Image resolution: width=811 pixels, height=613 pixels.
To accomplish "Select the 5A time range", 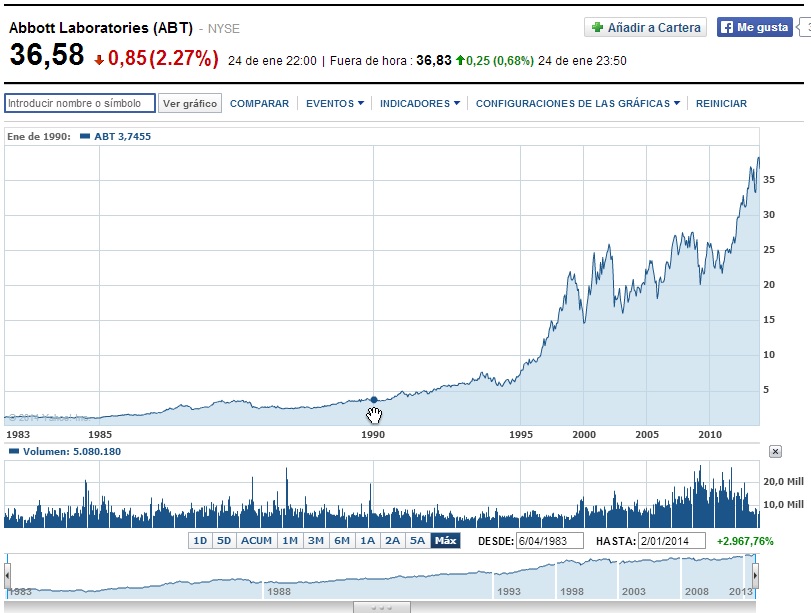I will (417, 541).
